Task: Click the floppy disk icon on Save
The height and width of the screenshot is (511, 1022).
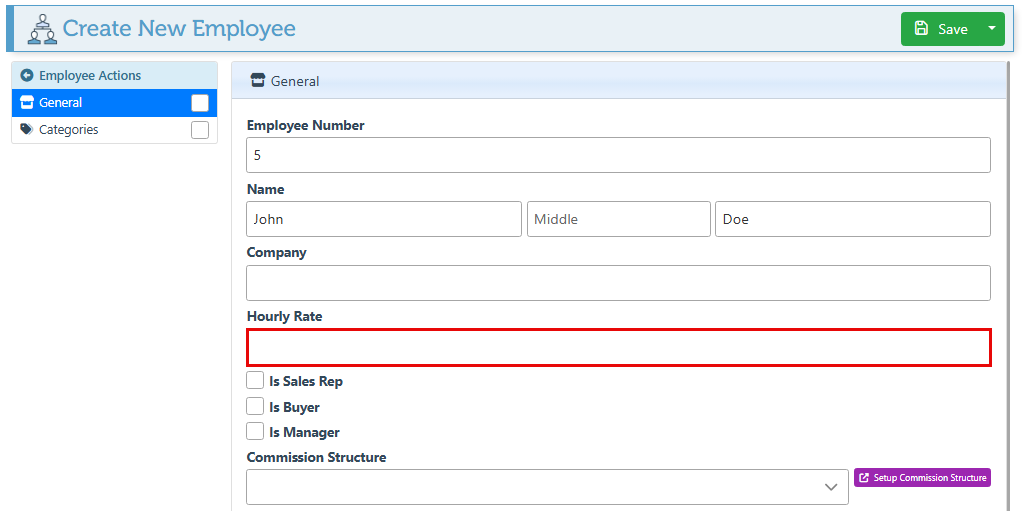Action: pyautogui.click(x=921, y=29)
